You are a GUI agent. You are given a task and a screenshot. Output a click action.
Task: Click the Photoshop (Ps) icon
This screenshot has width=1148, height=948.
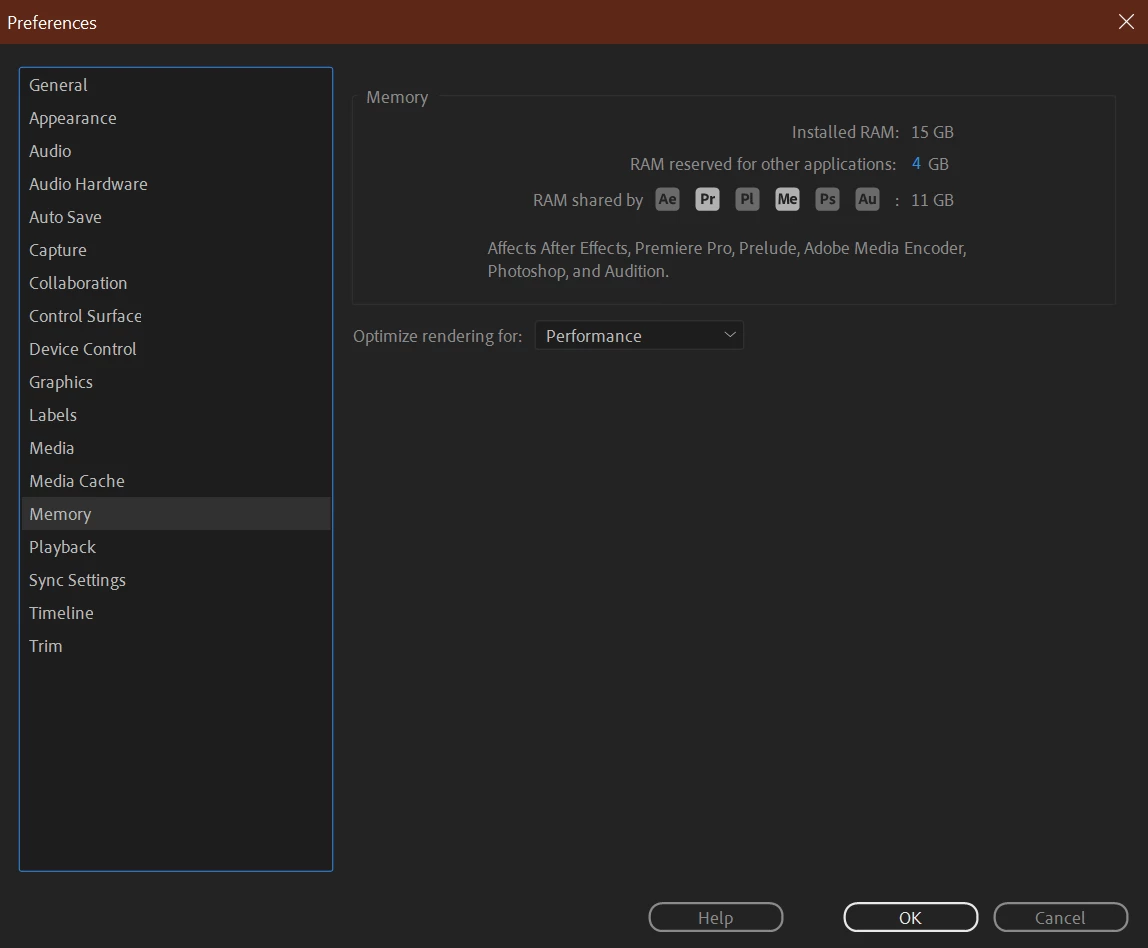click(827, 199)
